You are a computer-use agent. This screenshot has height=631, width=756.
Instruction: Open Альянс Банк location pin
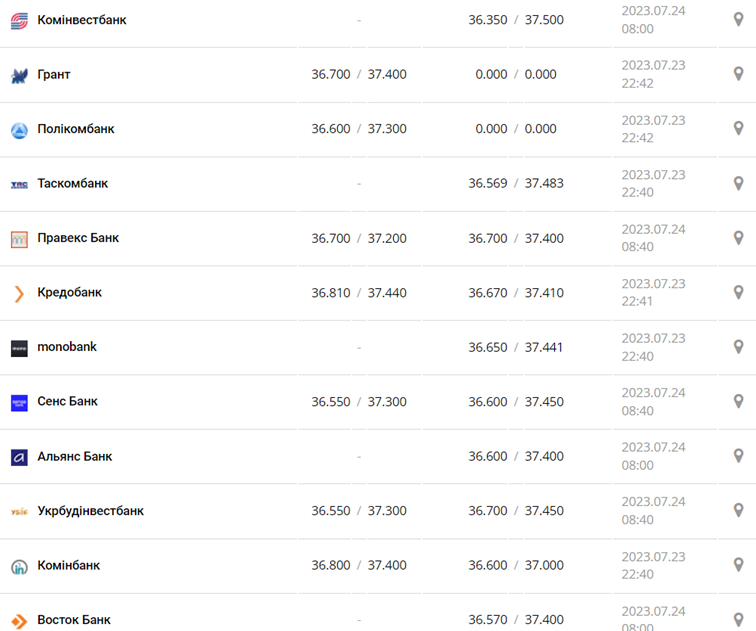point(739,456)
